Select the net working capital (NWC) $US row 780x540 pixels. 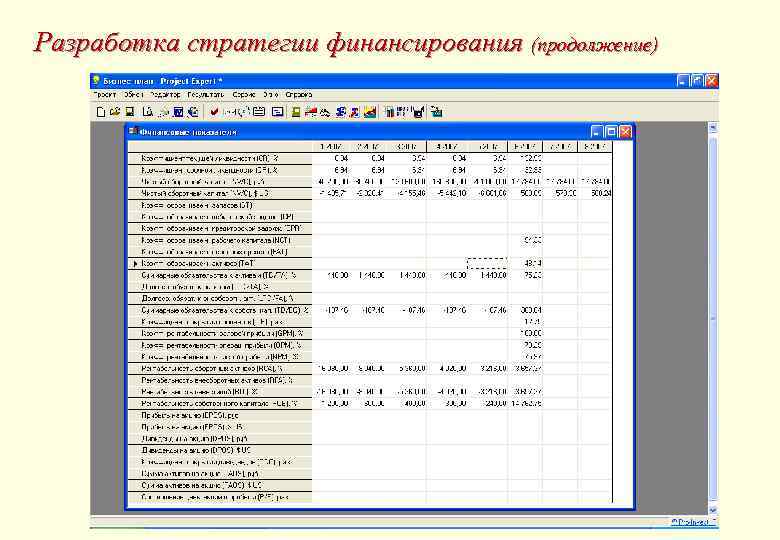(x=220, y=193)
